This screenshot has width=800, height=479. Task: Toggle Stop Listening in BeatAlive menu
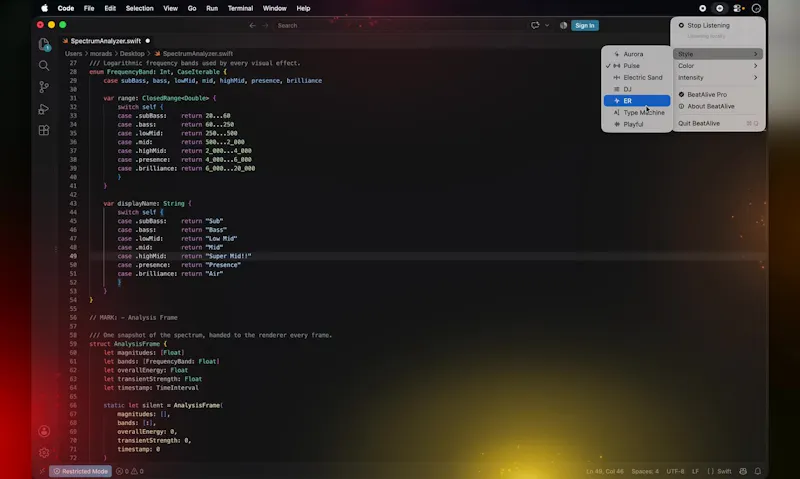click(x=718, y=25)
